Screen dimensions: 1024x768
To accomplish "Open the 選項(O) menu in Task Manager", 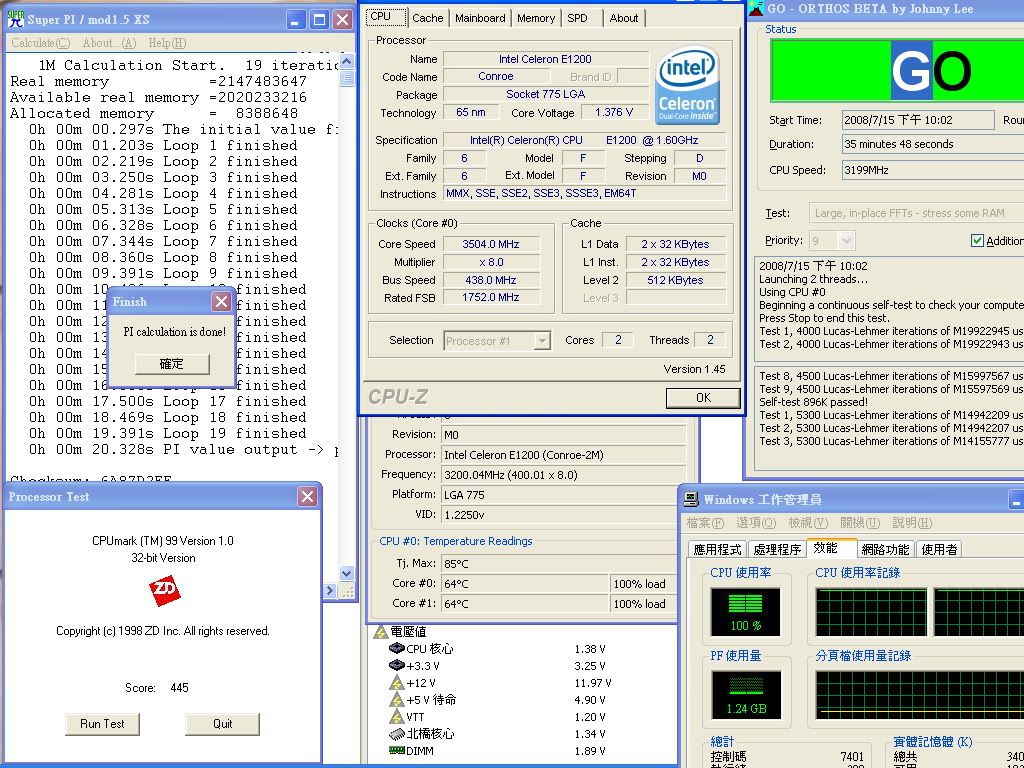I will point(756,523).
